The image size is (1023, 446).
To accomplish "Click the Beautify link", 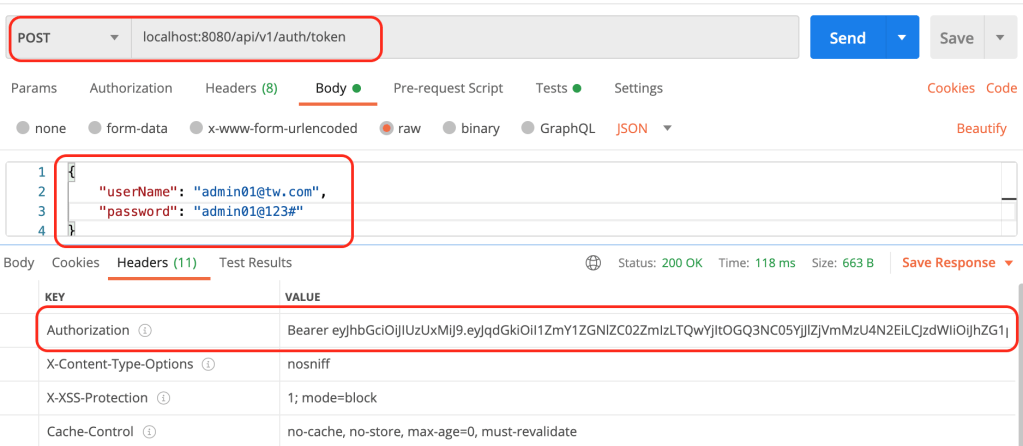I will [981, 129].
